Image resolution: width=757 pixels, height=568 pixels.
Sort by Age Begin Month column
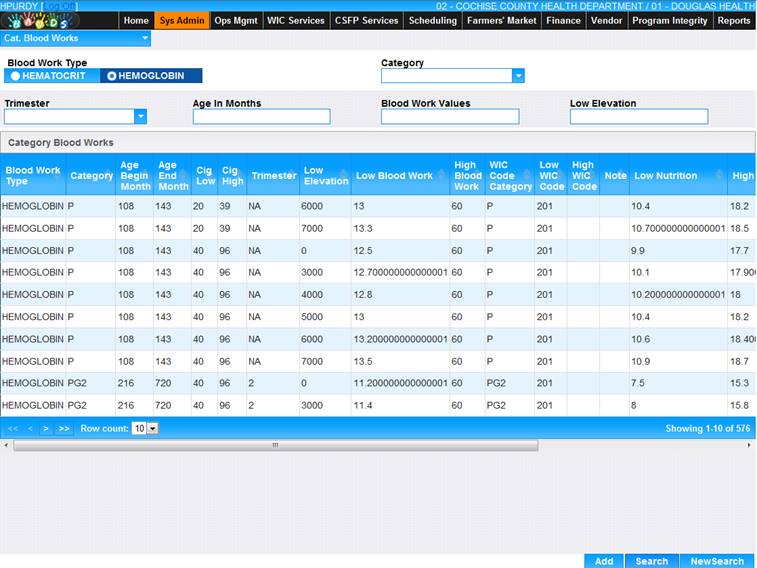[x=134, y=176]
